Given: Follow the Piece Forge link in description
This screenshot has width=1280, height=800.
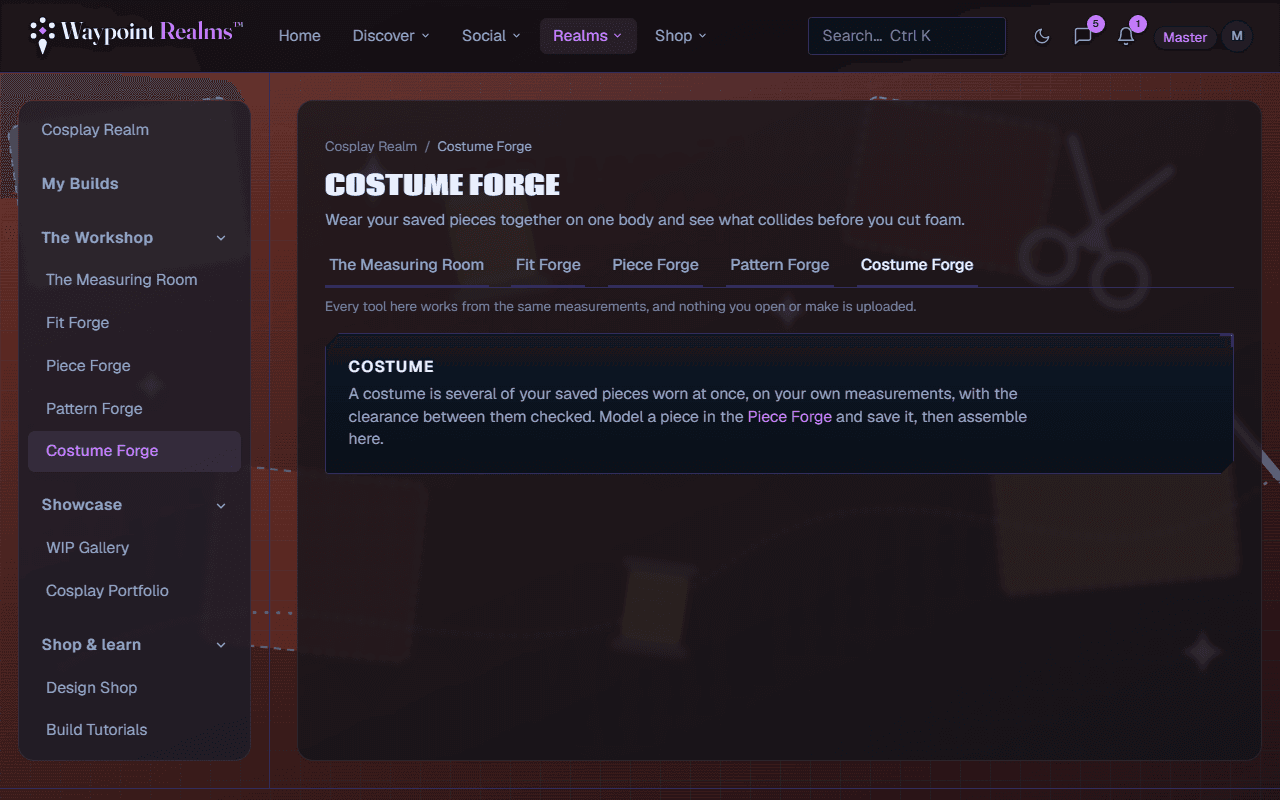Looking at the screenshot, I should click(790, 416).
